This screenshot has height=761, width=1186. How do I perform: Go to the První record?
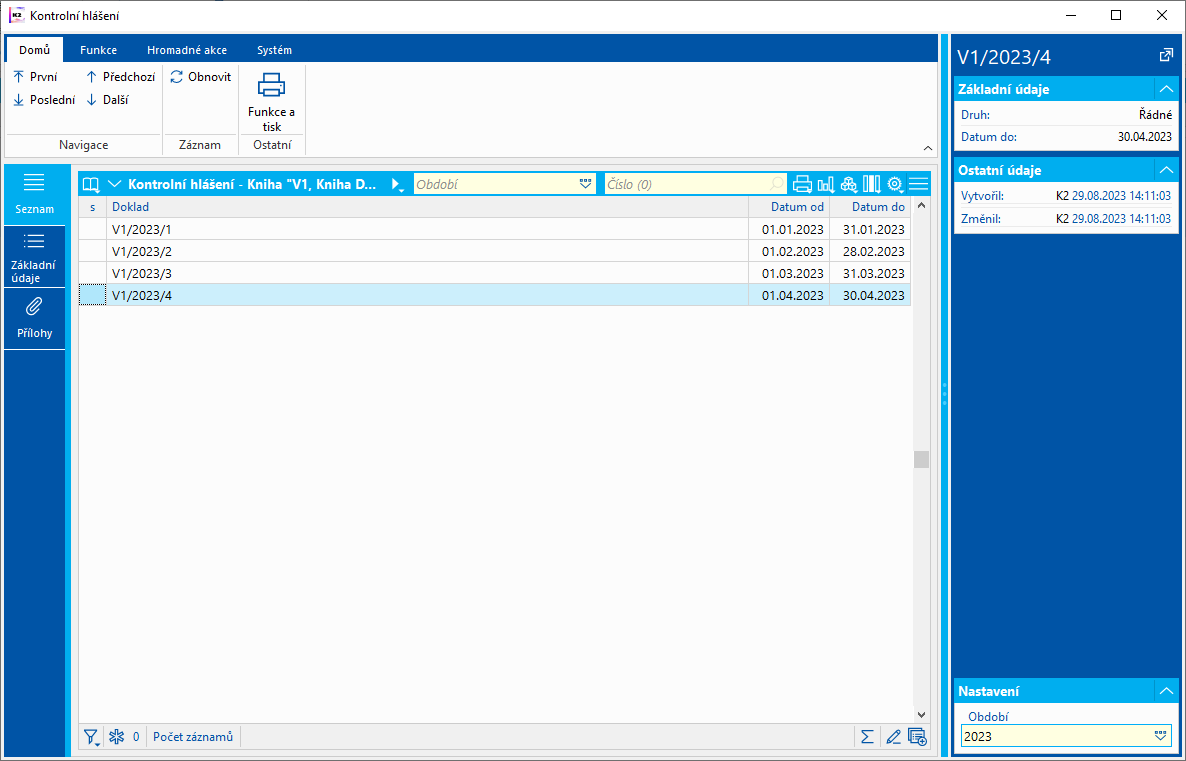tap(36, 77)
